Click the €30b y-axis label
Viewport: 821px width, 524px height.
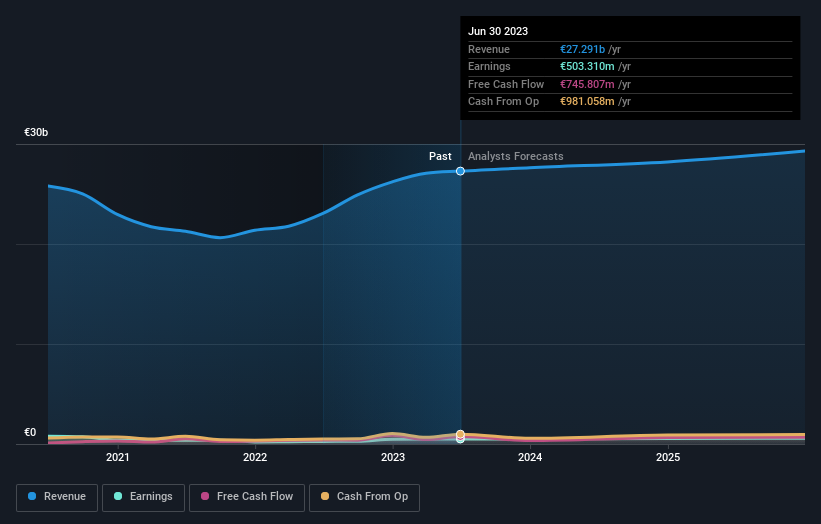coord(36,132)
